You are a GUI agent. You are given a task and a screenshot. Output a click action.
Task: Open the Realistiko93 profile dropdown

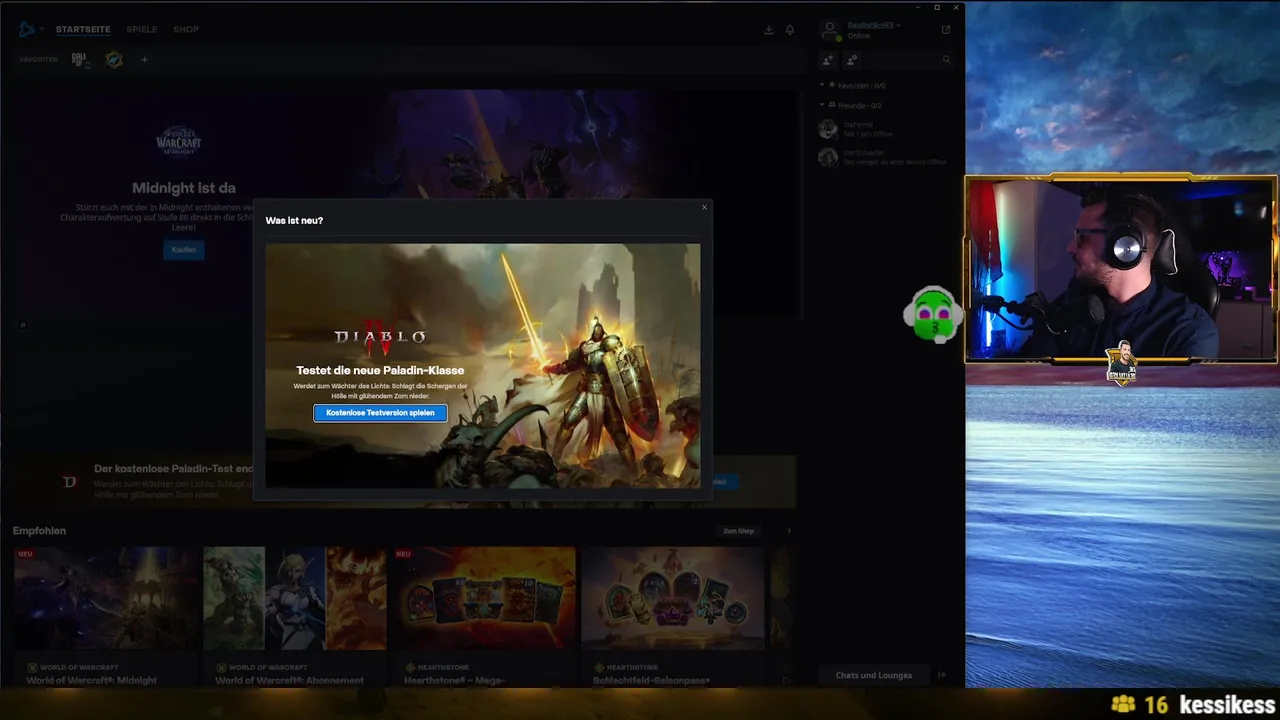(873, 25)
